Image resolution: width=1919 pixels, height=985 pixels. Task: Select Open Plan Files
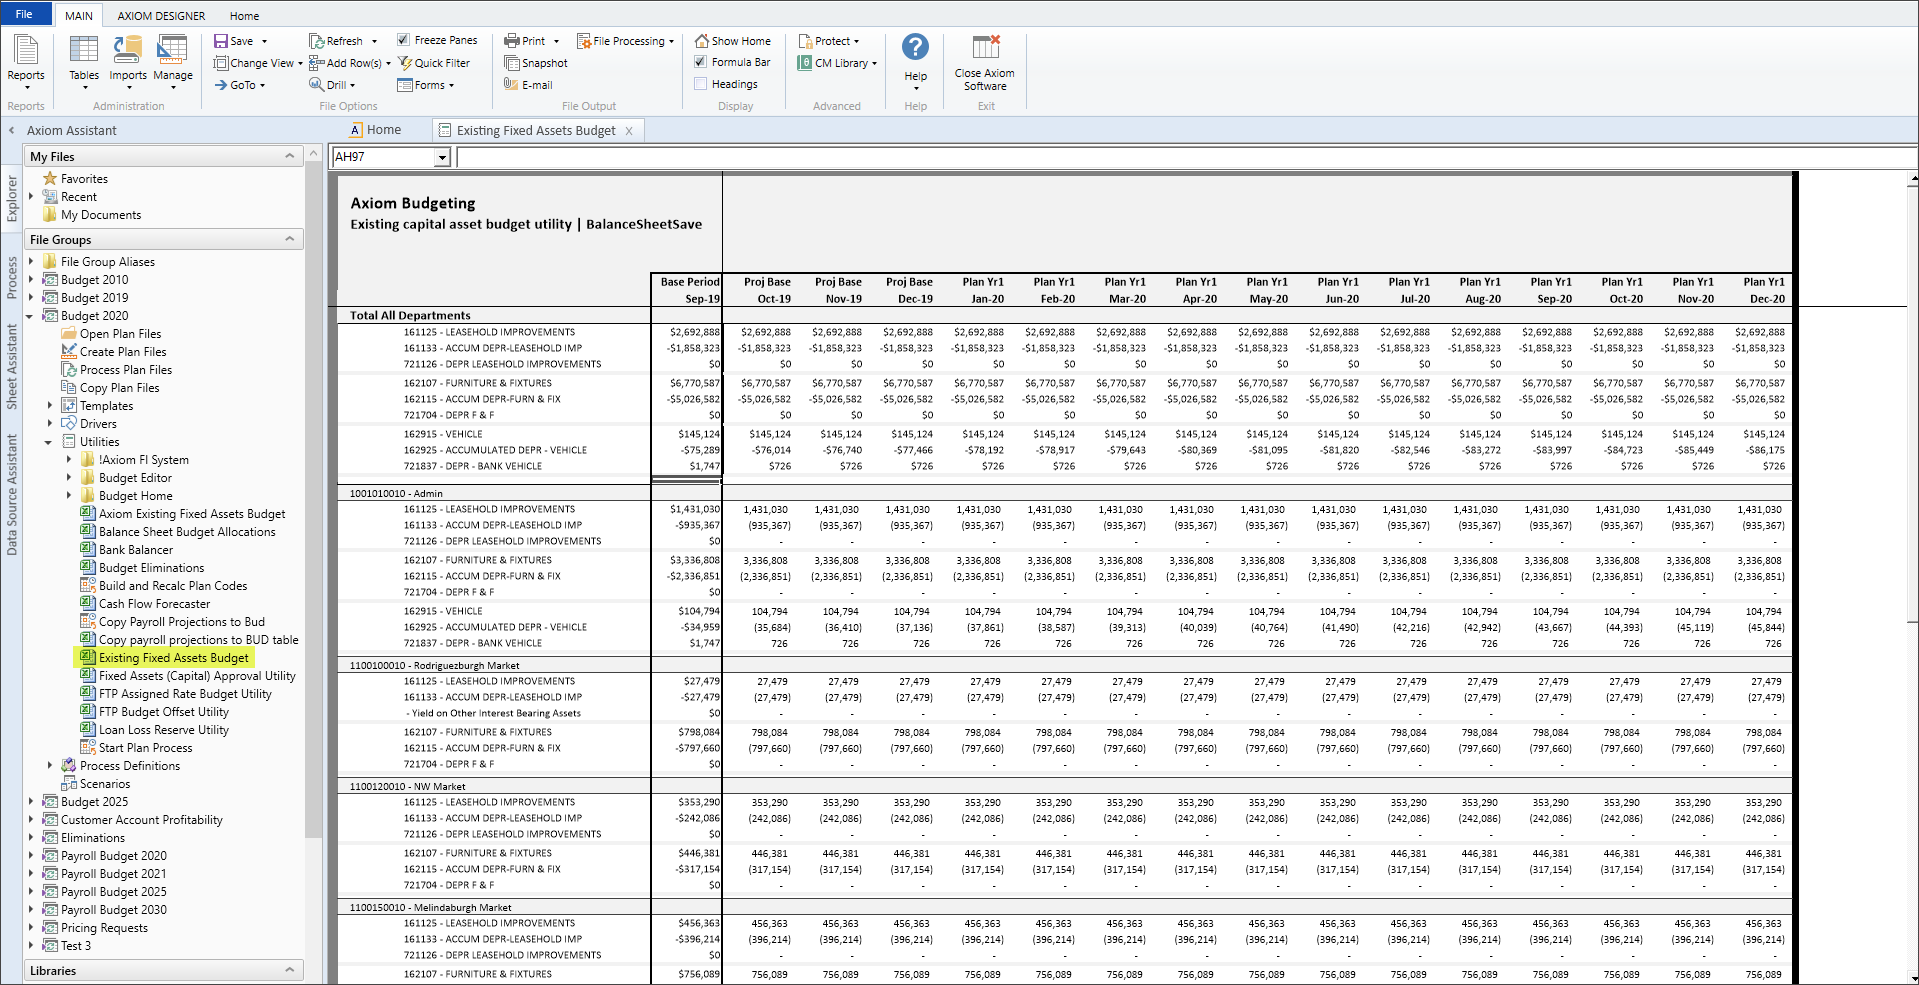(x=111, y=334)
